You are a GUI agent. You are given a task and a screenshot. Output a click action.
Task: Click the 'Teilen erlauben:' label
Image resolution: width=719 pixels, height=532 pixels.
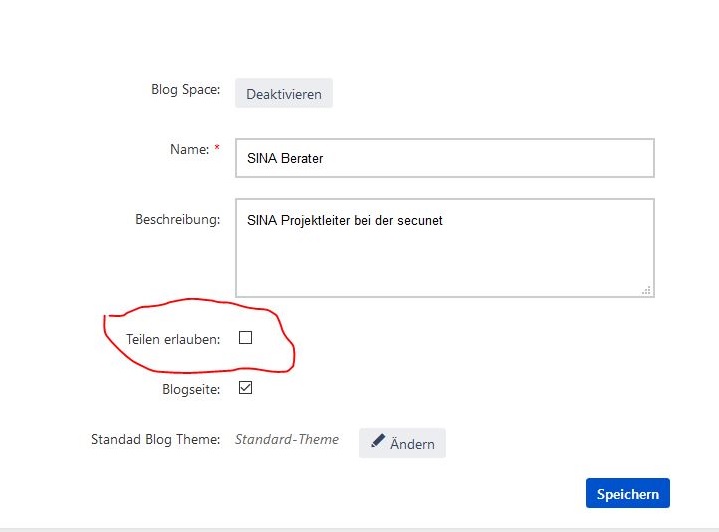click(173, 339)
